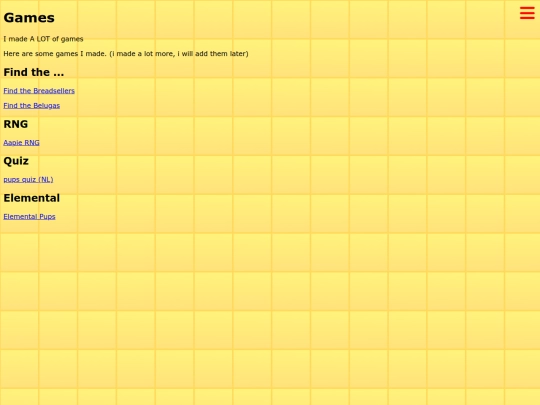The width and height of the screenshot is (540, 405).
Task: Launch the Aapie RNG game link
Action: click(x=21, y=142)
